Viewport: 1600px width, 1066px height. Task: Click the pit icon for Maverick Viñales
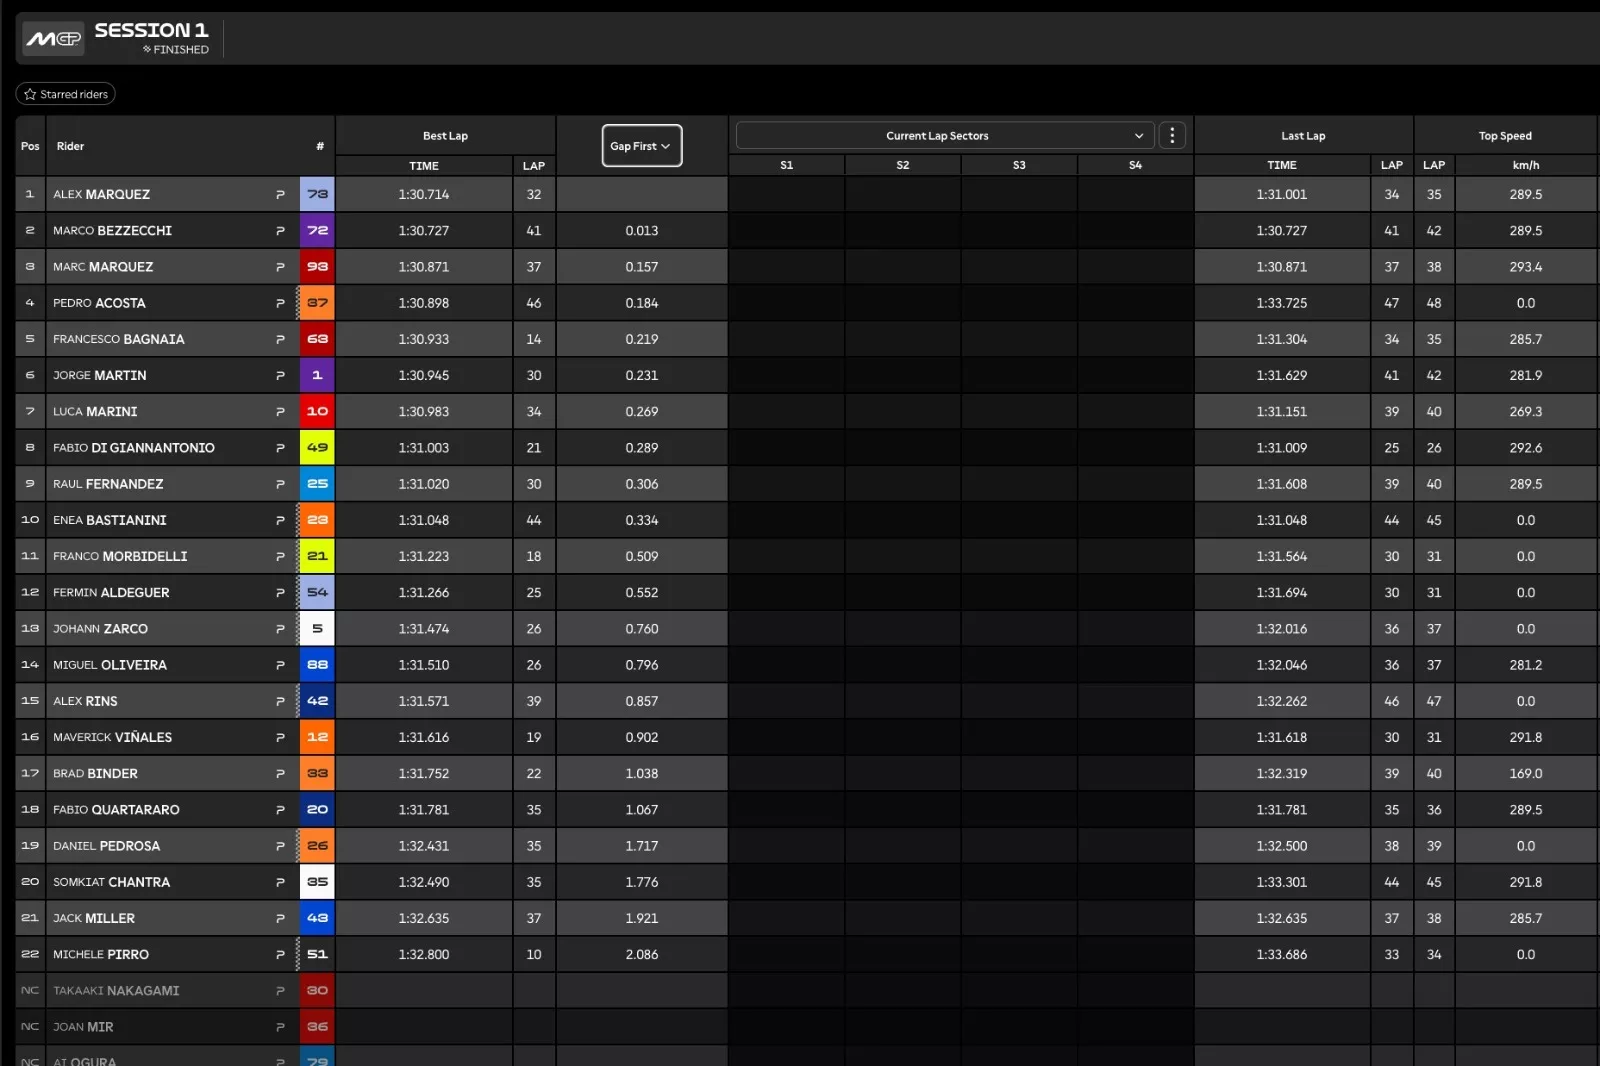pos(280,738)
